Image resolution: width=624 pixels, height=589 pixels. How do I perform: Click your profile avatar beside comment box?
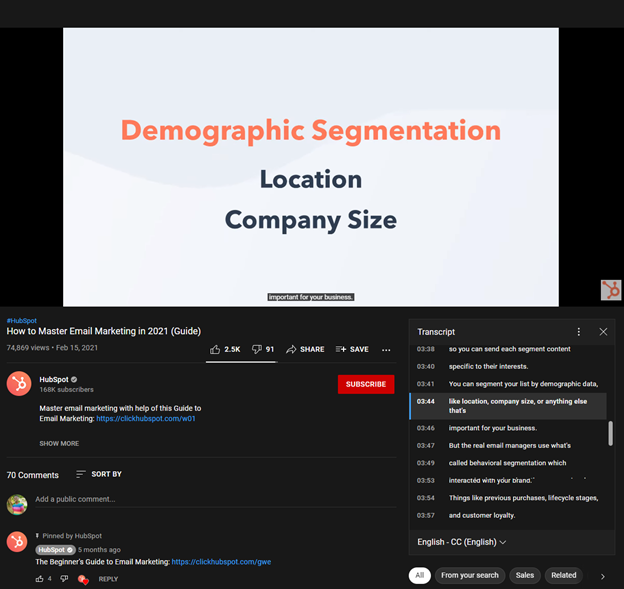[17, 504]
